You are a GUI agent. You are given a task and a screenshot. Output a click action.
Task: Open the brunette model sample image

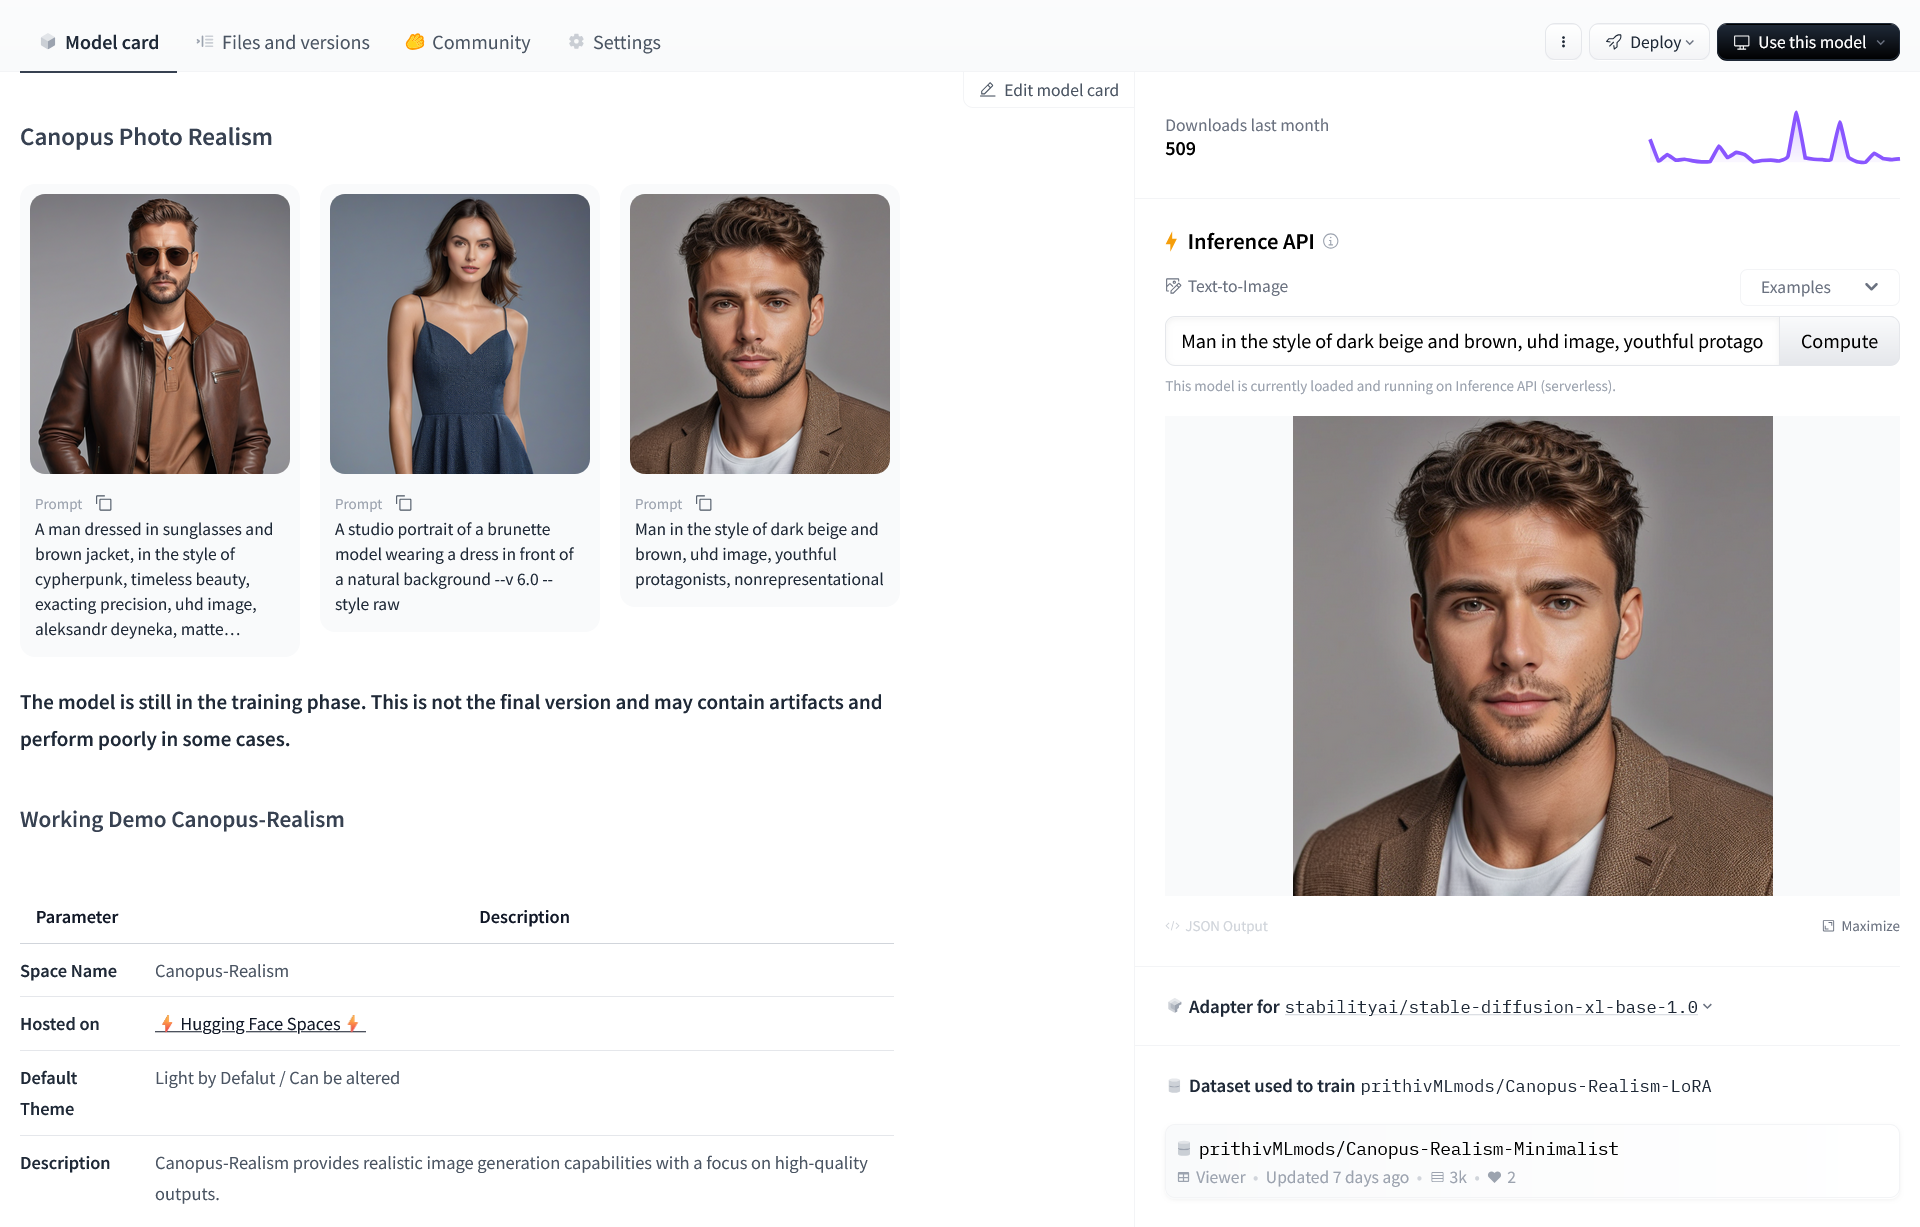[460, 334]
